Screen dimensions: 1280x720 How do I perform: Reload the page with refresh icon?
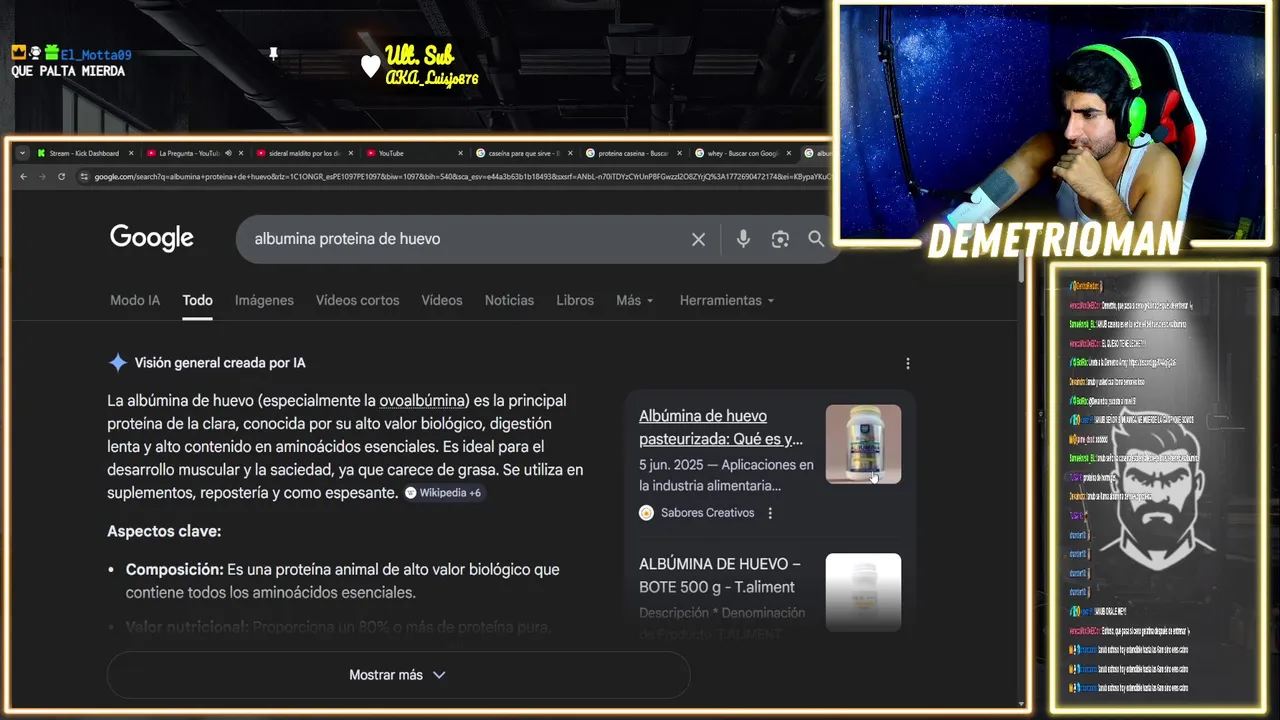click(61, 177)
